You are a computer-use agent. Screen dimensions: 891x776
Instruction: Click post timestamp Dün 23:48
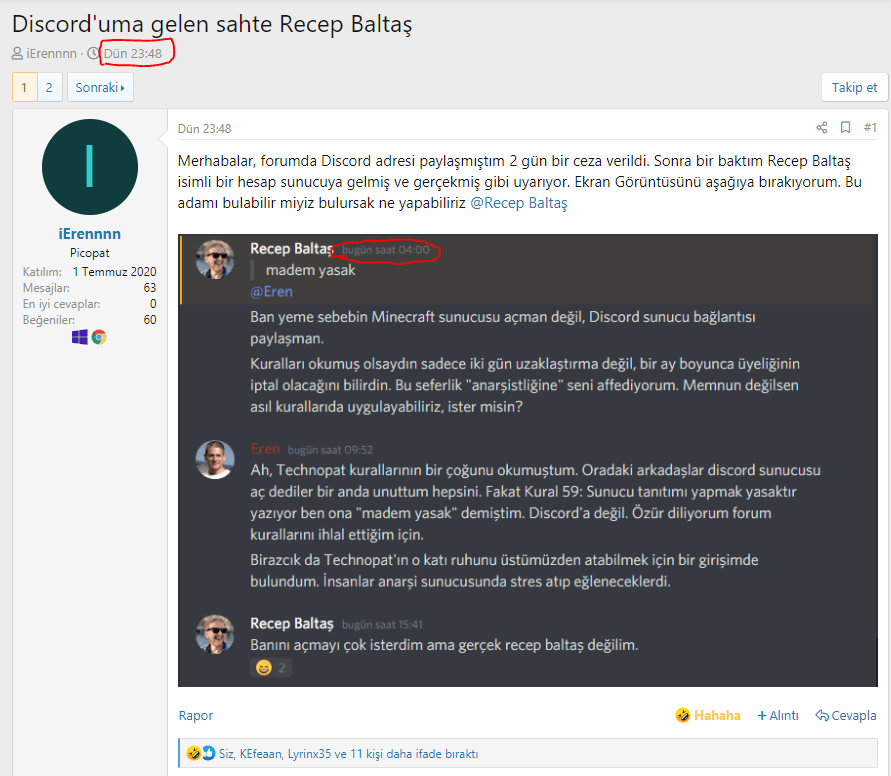click(205, 129)
